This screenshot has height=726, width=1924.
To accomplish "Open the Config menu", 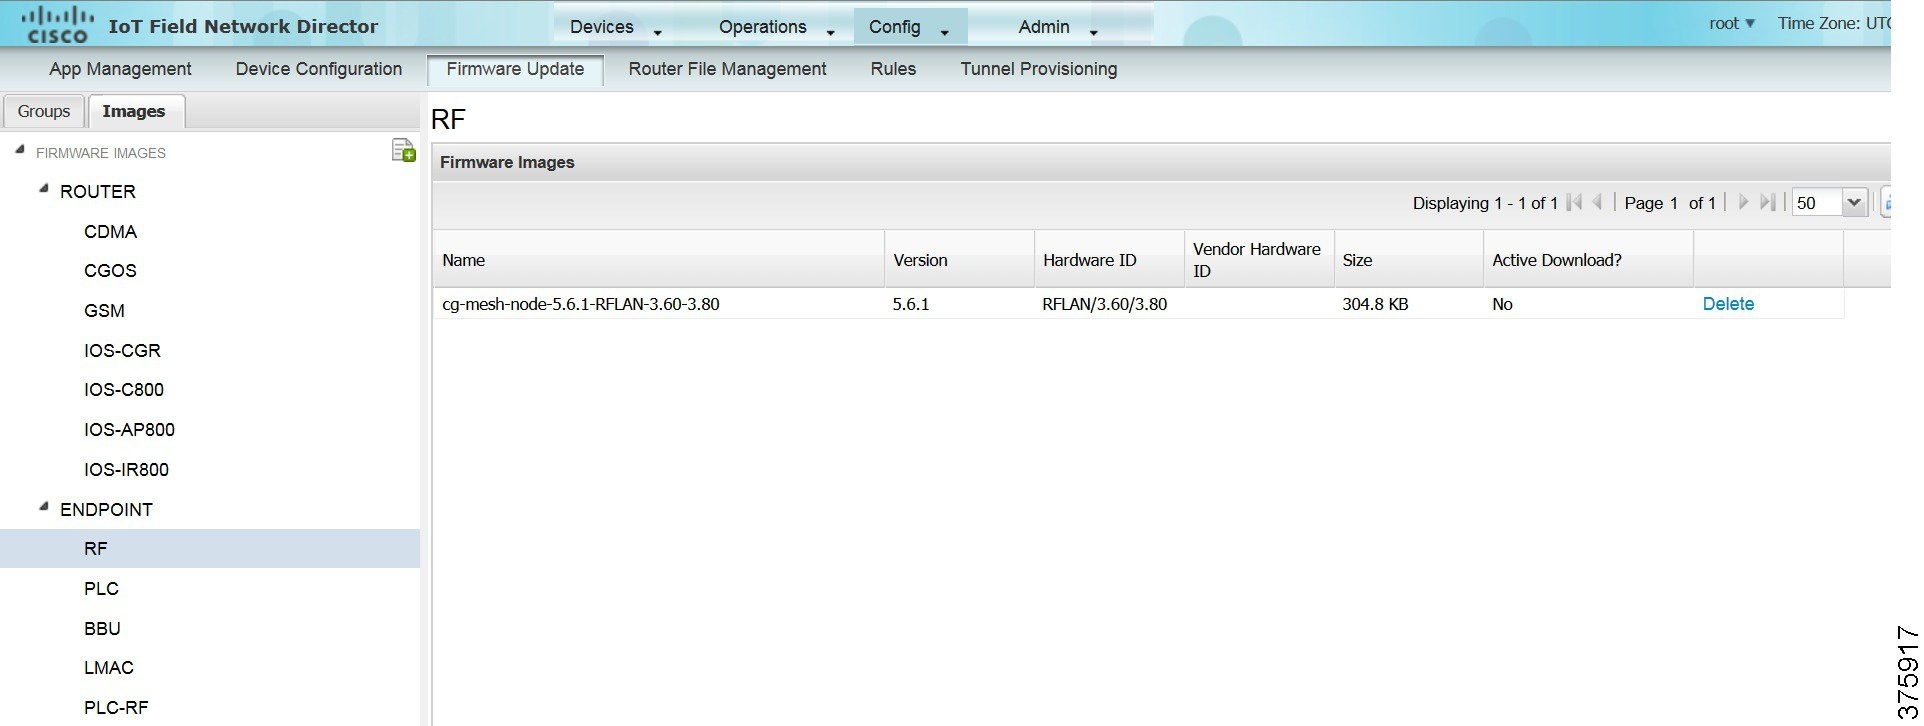I will [909, 27].
